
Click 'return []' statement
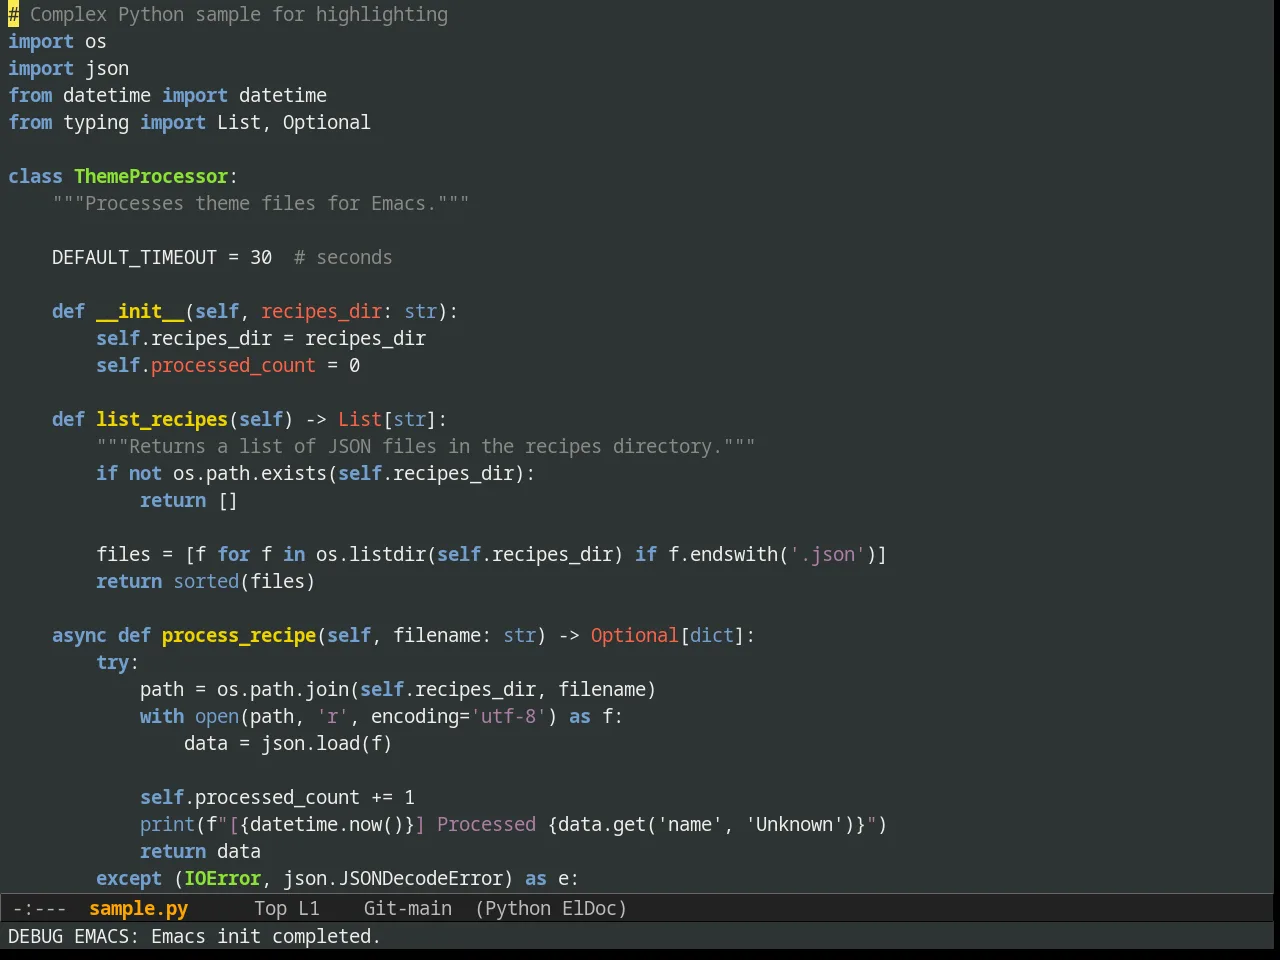pos(189,500)
